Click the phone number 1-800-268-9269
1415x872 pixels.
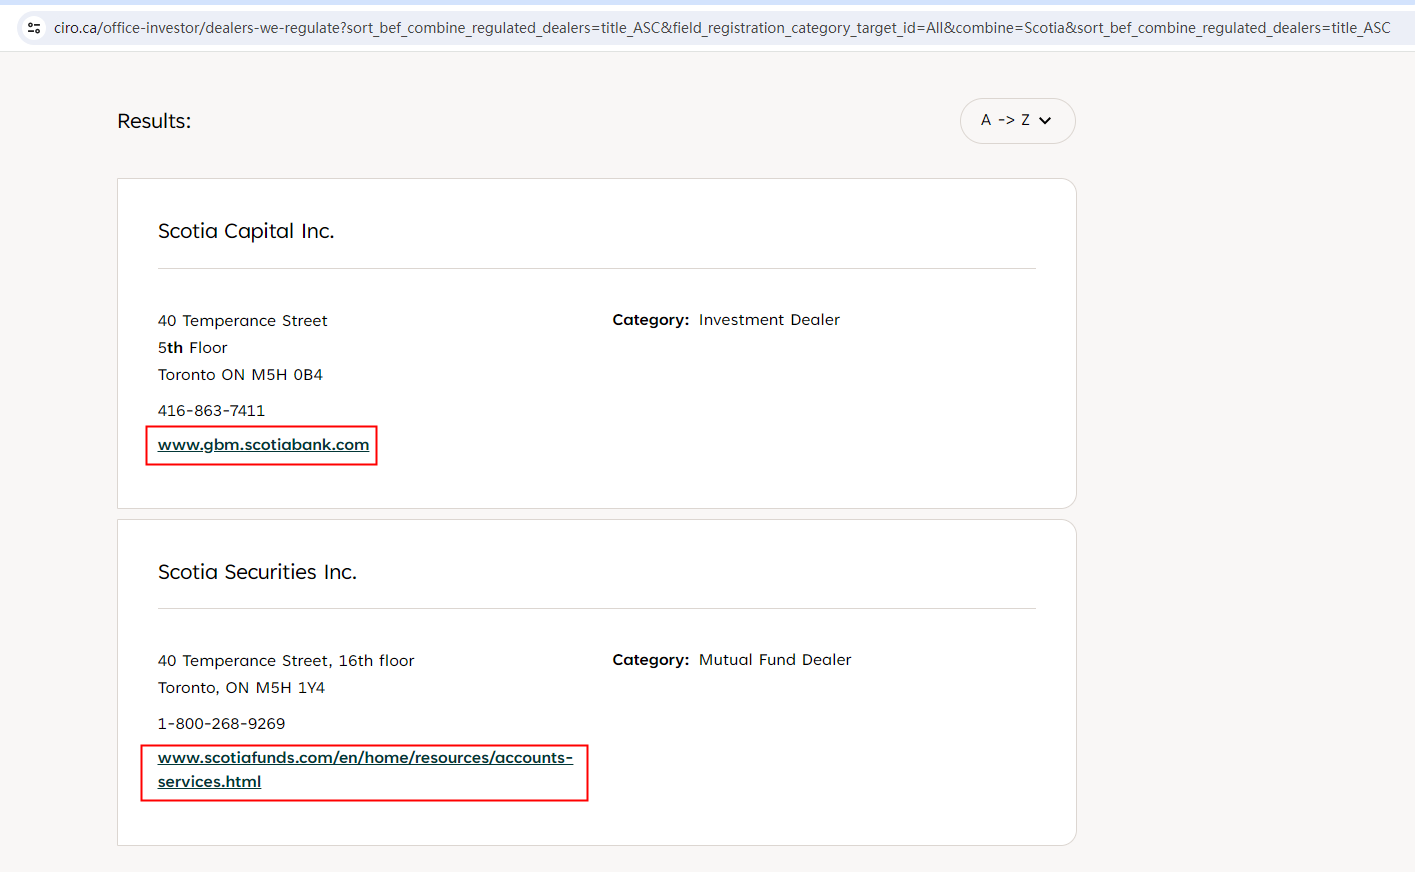[x=221, y=724]
